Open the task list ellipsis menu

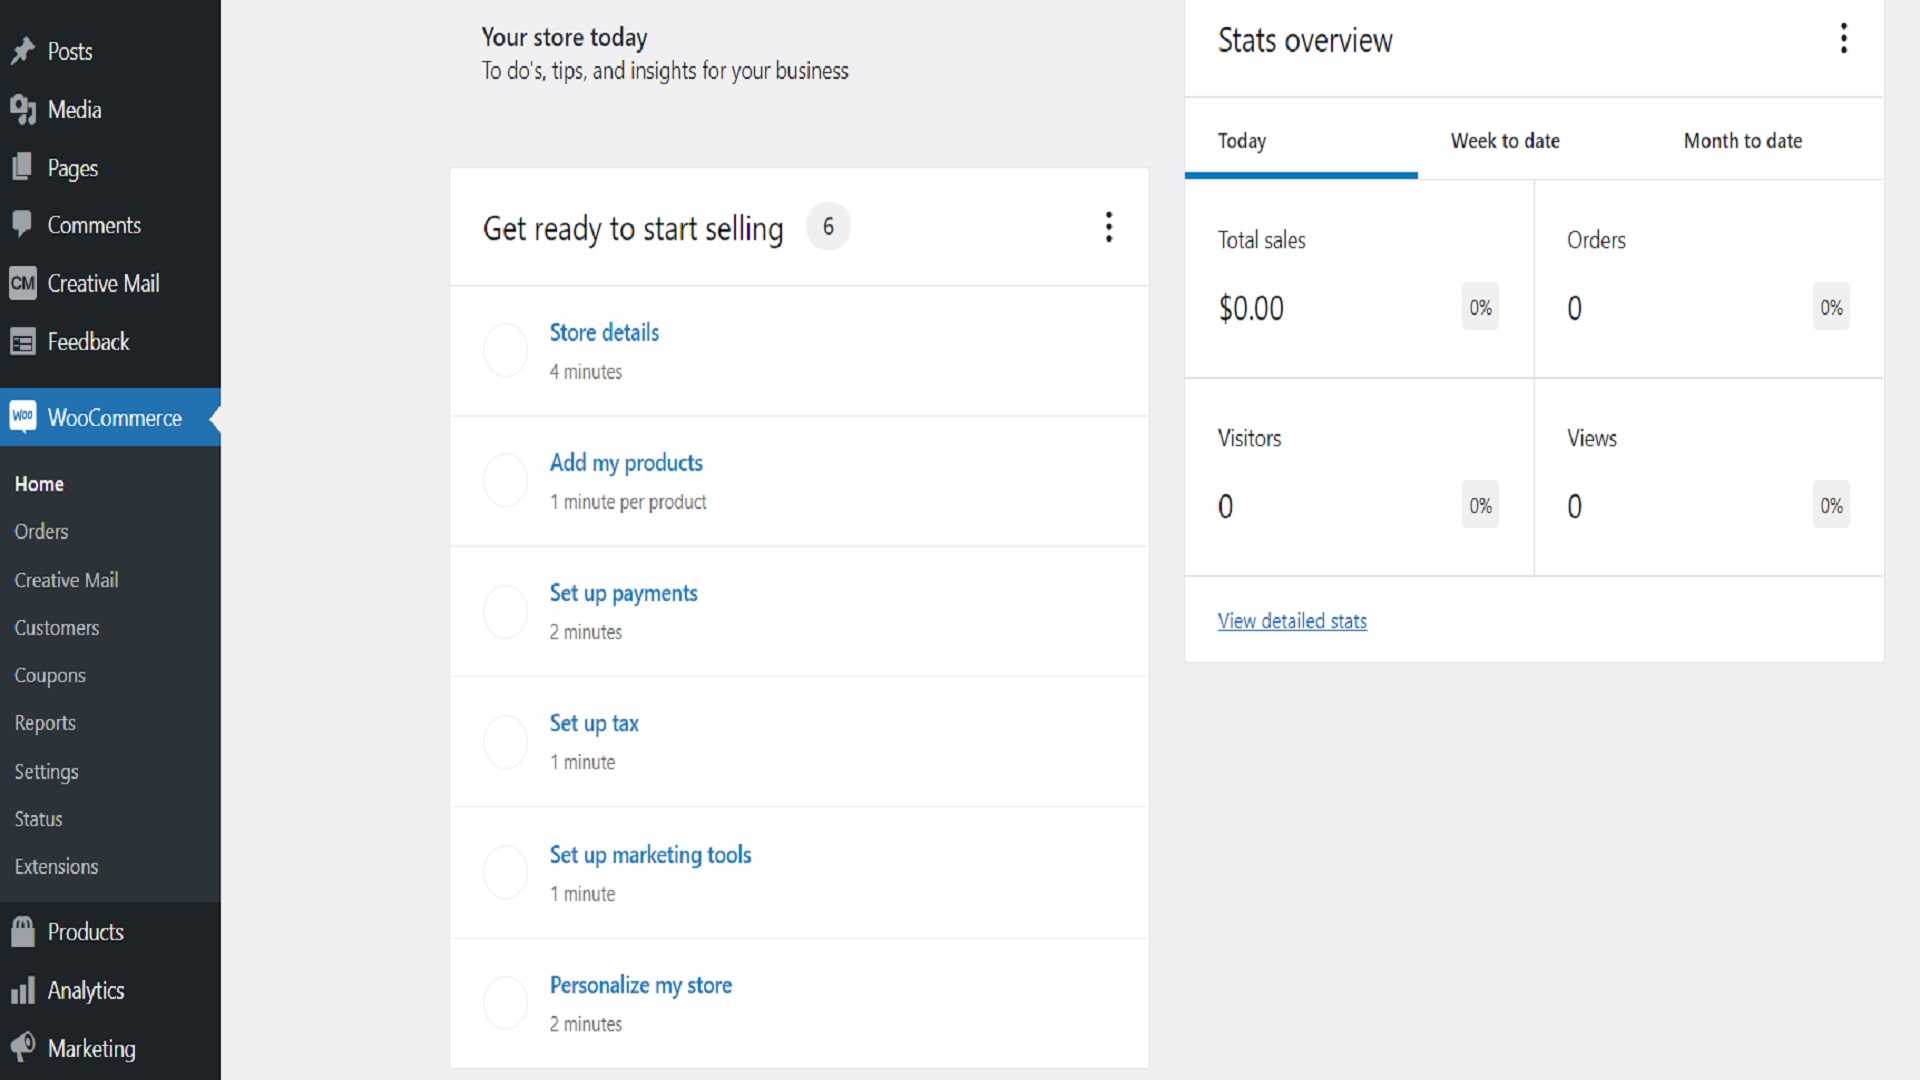1109,227
